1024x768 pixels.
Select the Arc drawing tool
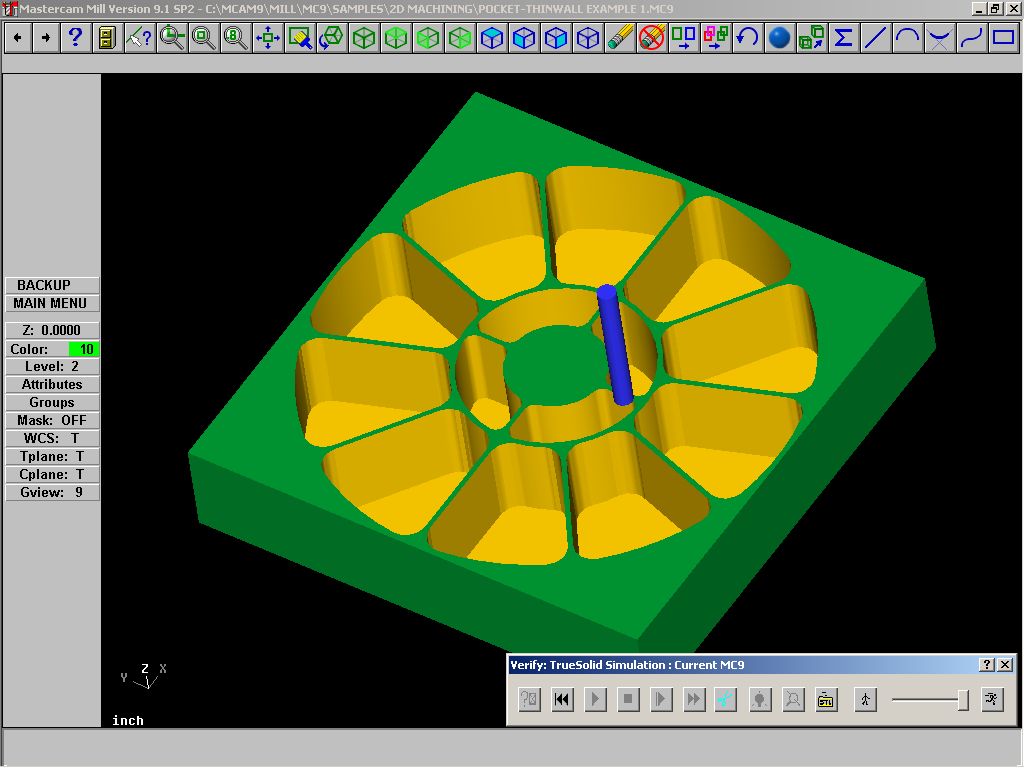coord(907,38)
